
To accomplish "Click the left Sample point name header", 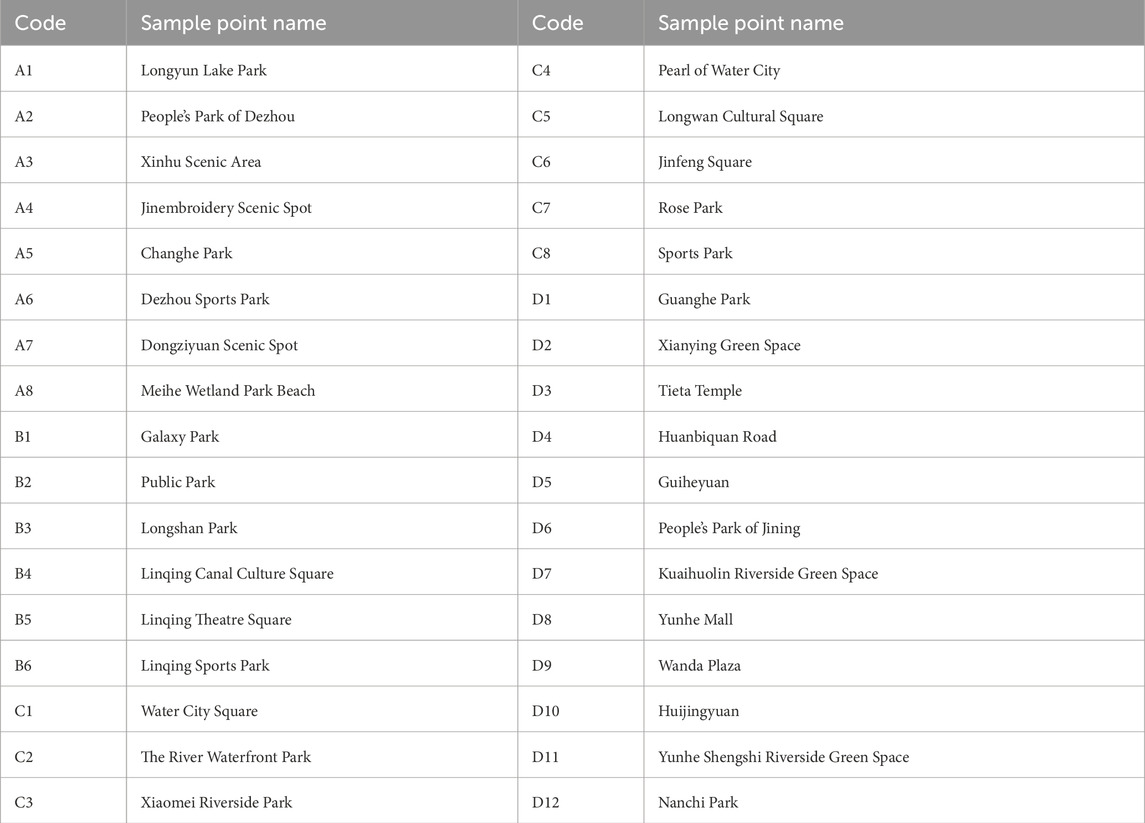I will tap(233, 23).
